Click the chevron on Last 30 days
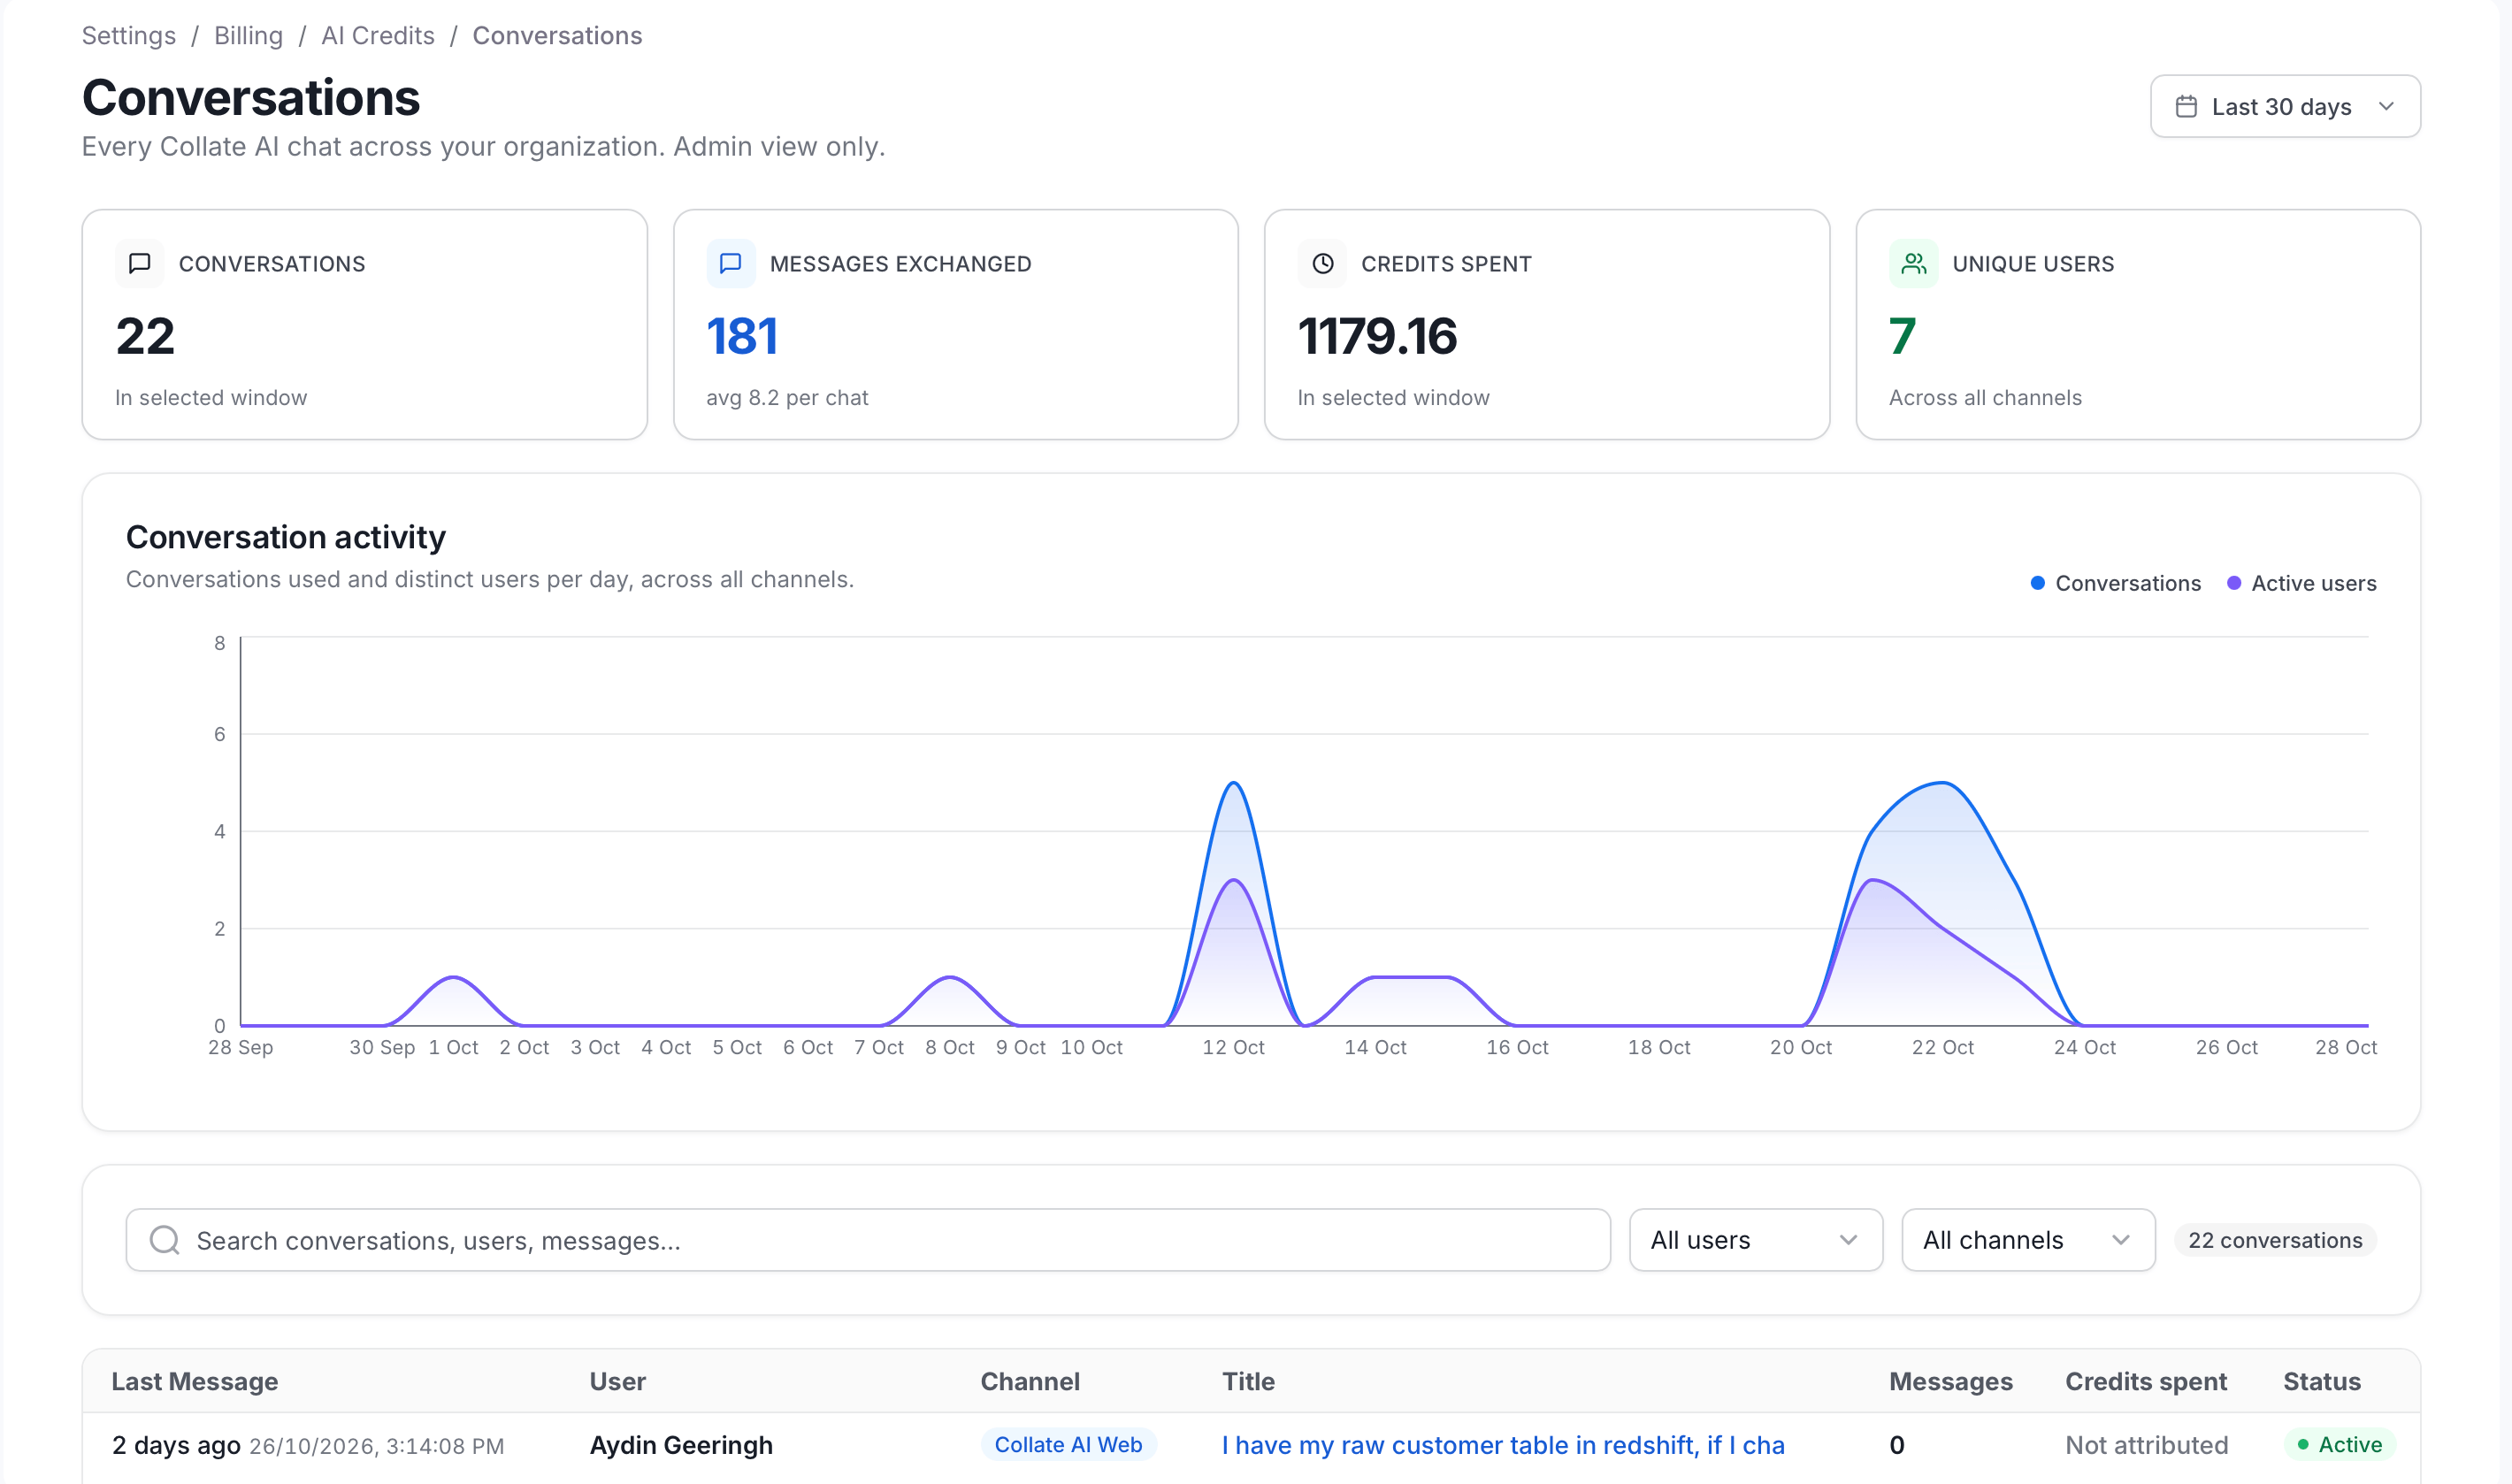This screenshot has height=1484, width=2512. point(2386,106)
